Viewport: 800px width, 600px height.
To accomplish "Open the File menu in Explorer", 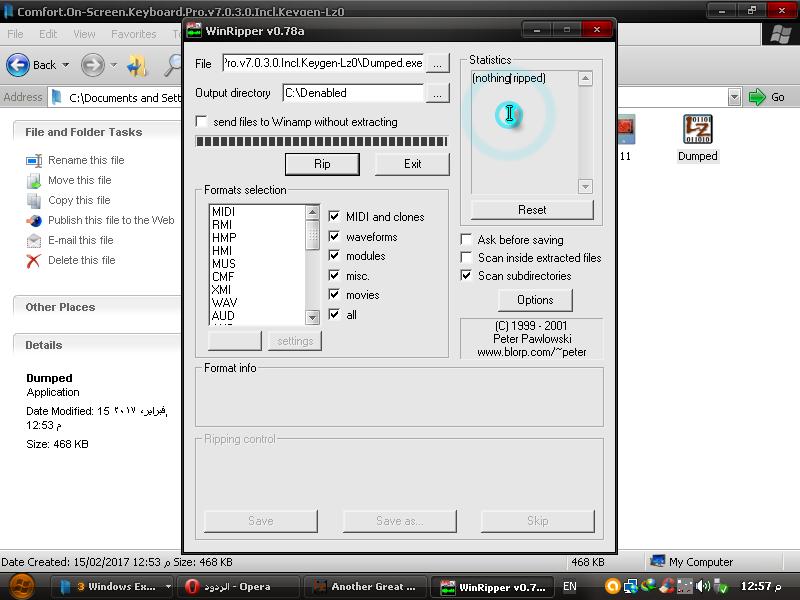I will coord(15,34).
